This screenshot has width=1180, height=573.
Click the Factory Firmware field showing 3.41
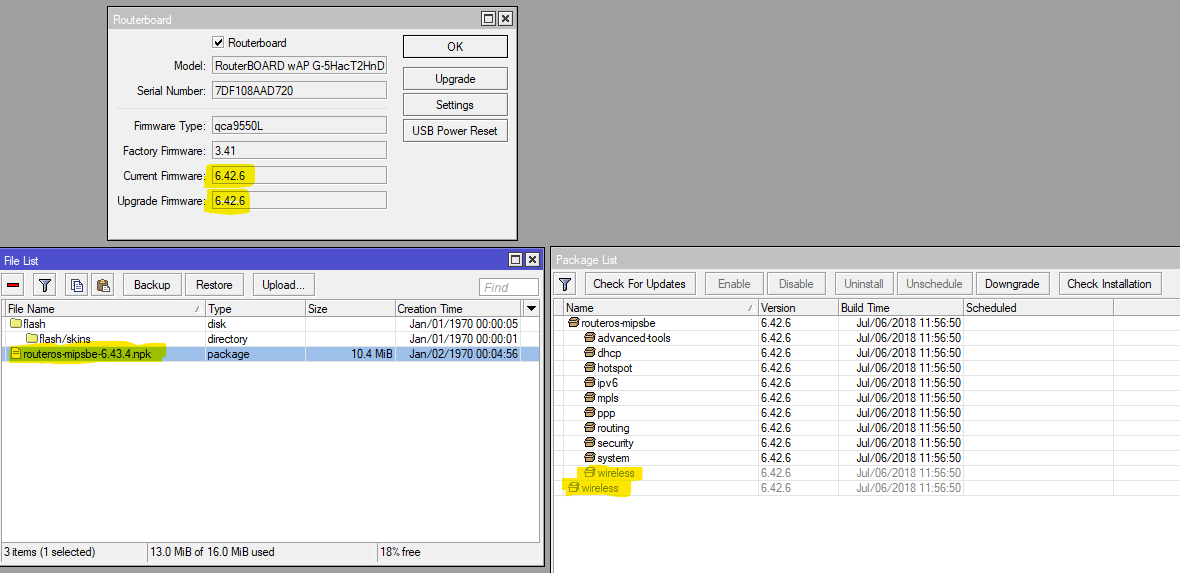[300, 150]
